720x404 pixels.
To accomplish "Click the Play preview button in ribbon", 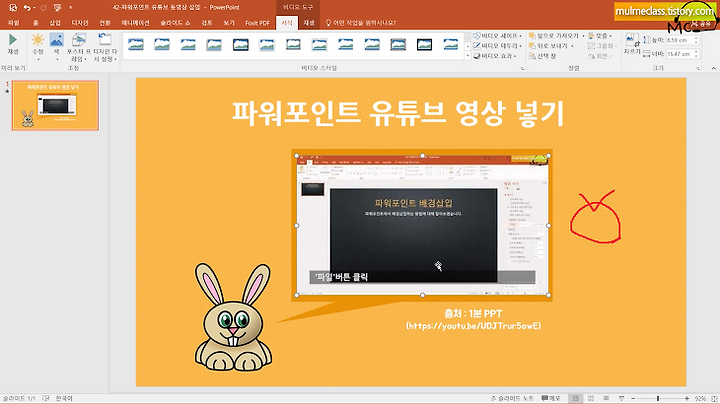I will click(13, 44).
